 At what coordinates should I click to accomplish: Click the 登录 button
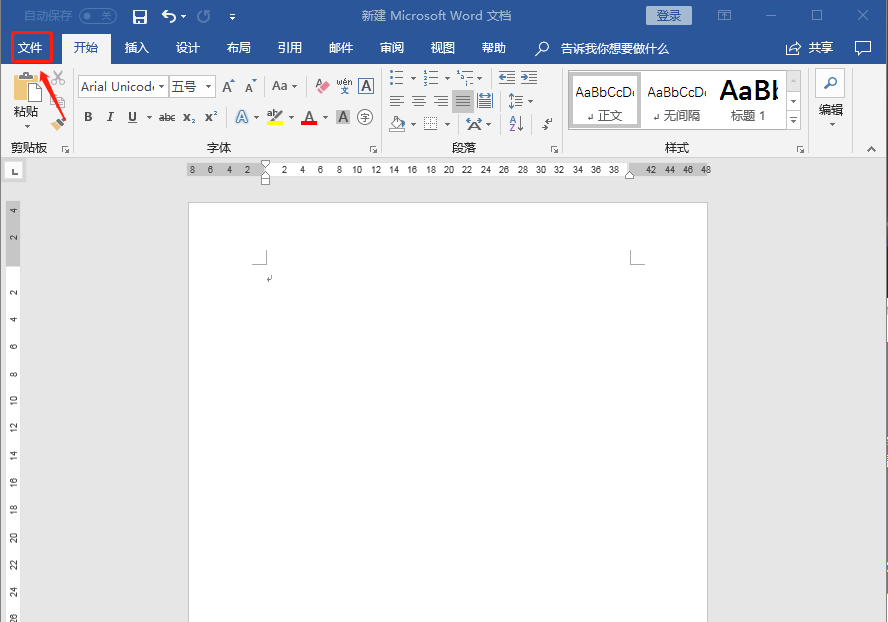point(669,16)
